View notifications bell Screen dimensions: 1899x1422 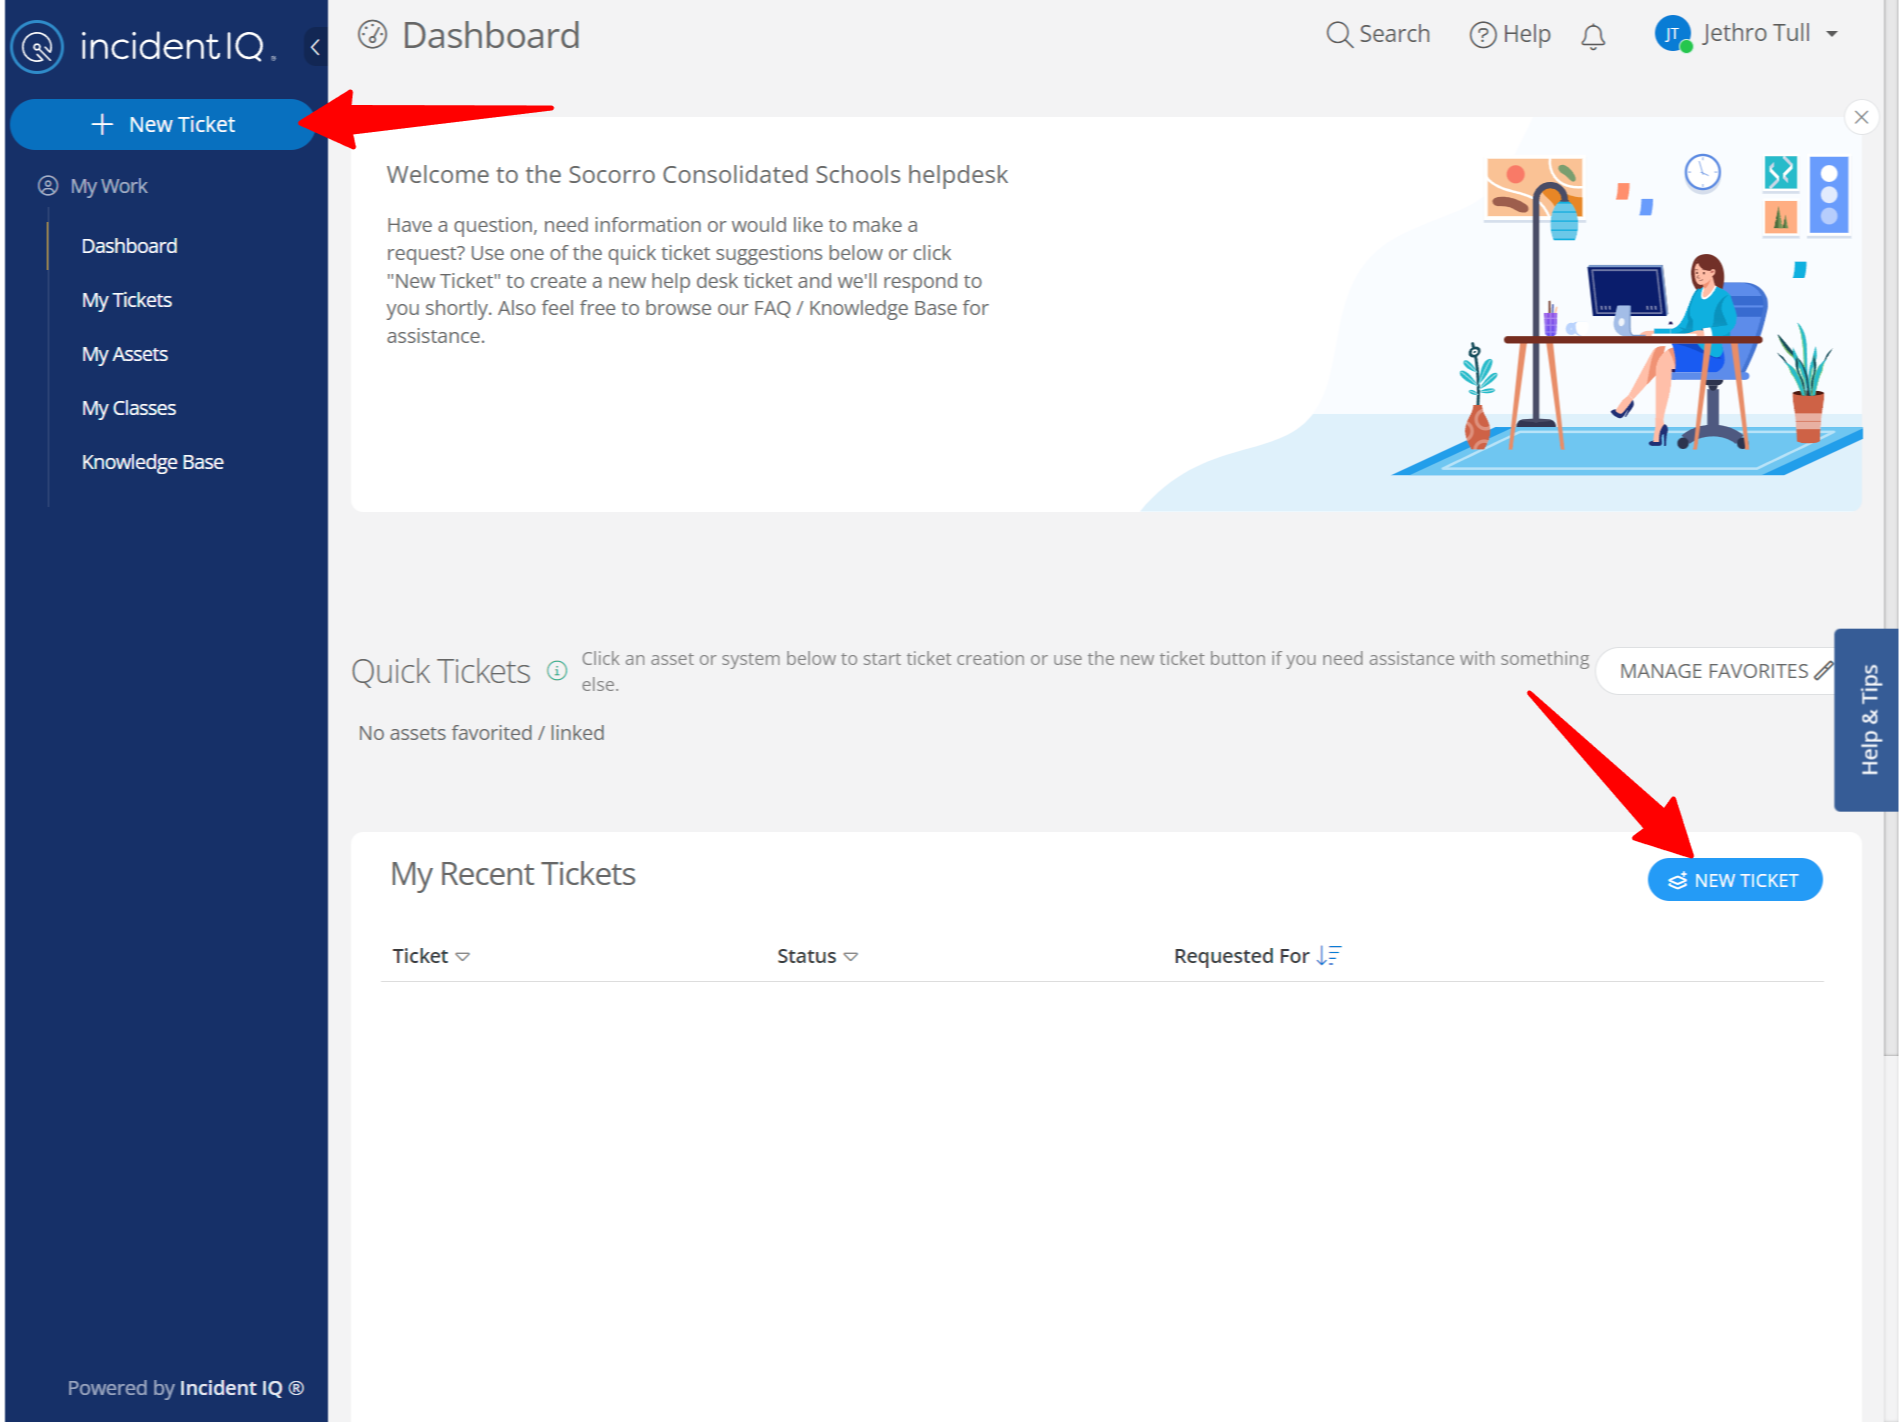(x=1593, y=36)
